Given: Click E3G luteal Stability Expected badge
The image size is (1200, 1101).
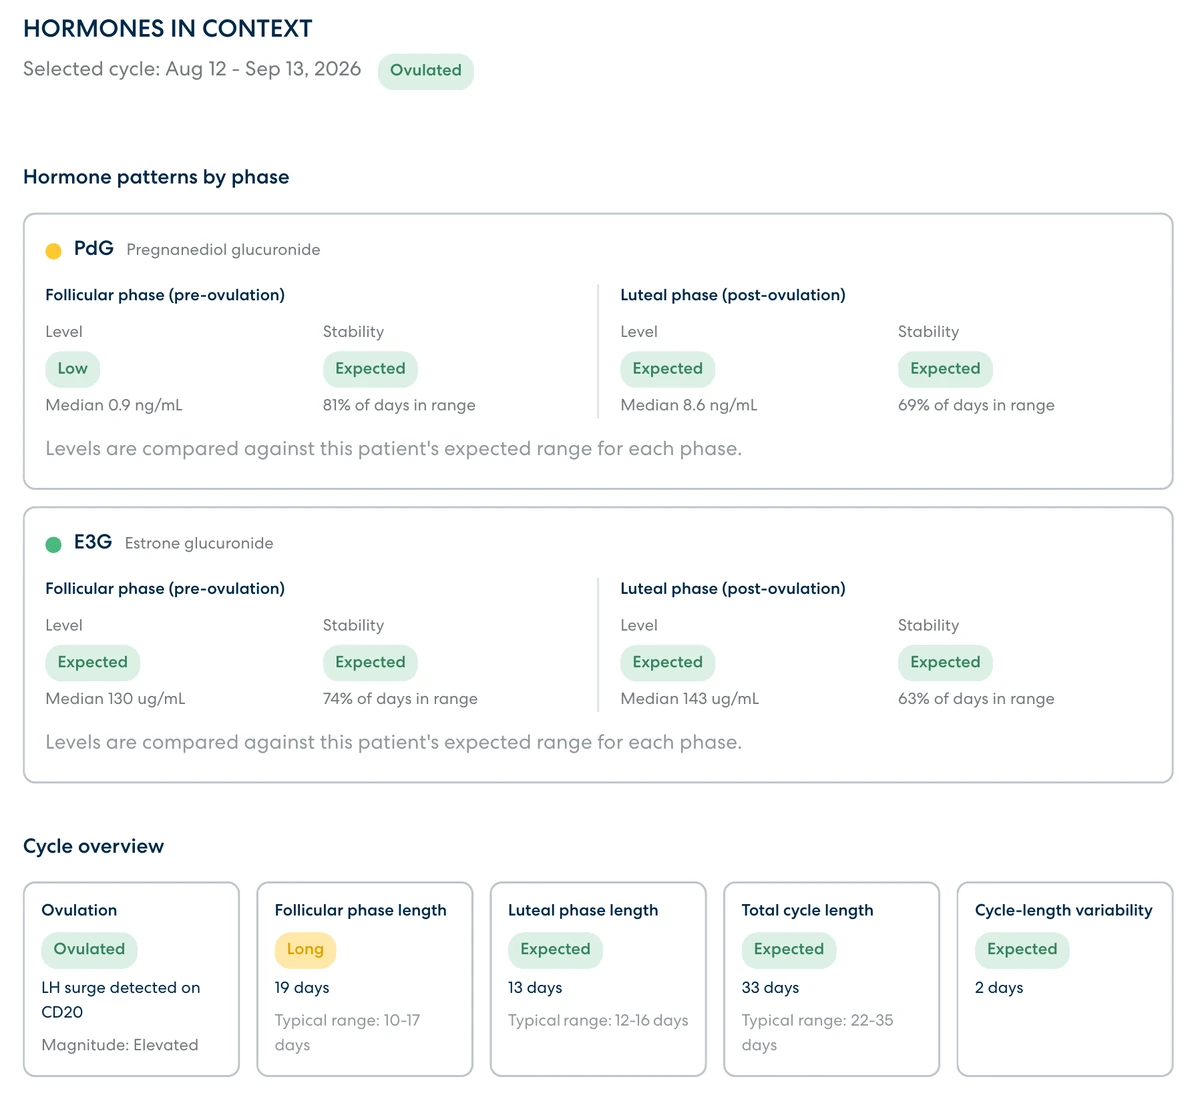Looking at the screenshot, I should (945, 663).
